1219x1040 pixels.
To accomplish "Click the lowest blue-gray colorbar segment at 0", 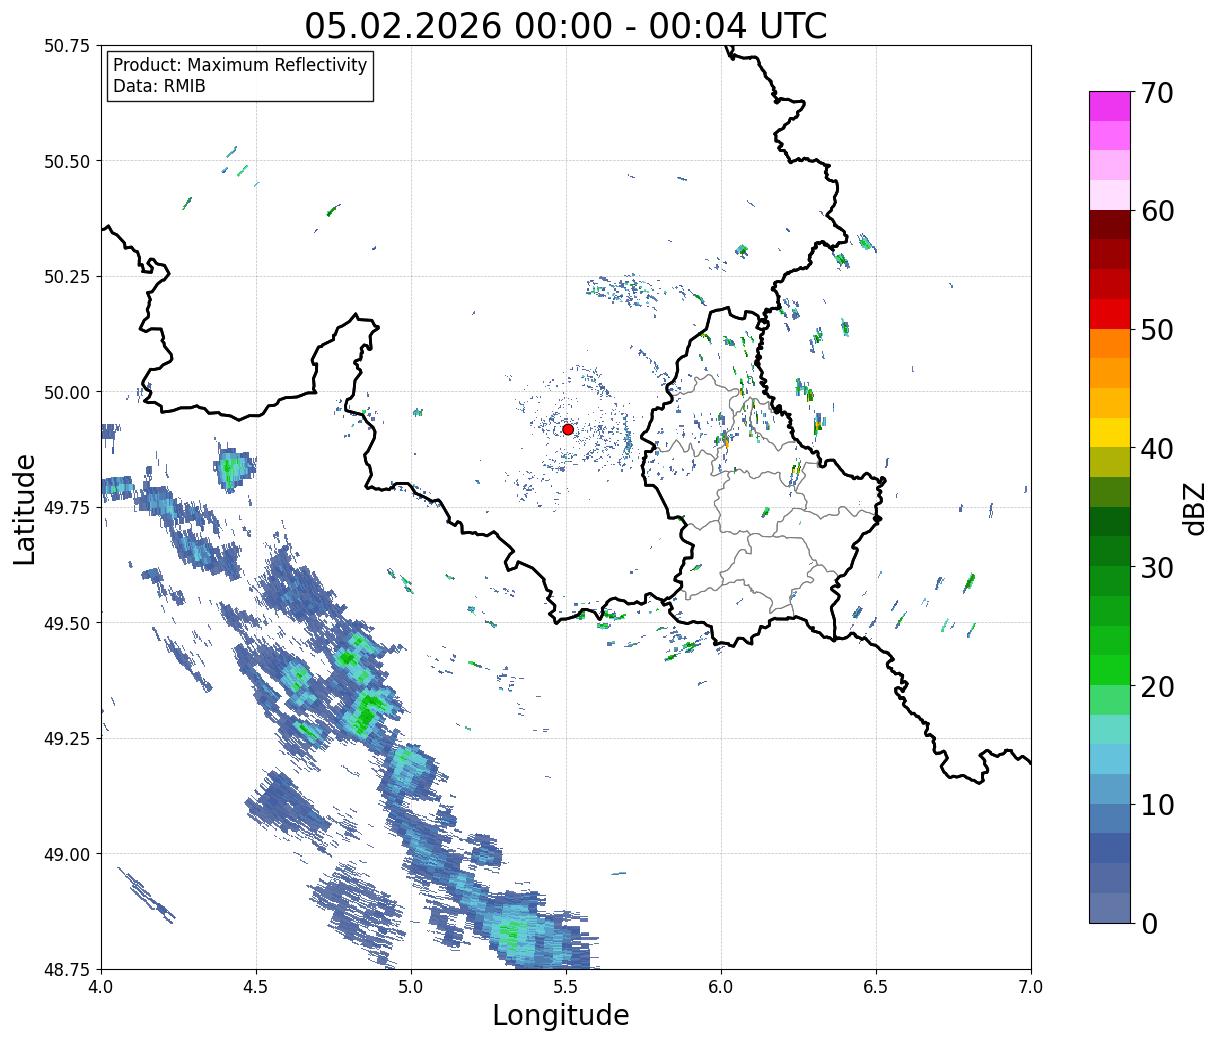I will coord(1110,907).
